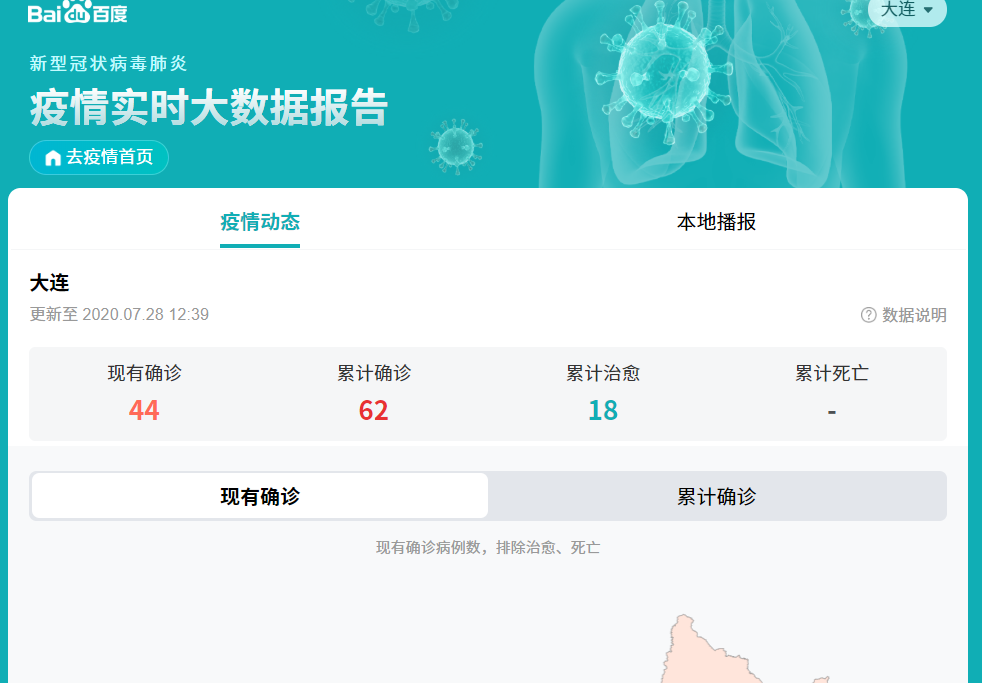Image resolution: width=982 pixels, height=683 pixels.
Task: Select the 现有确诊 map view toggle
Action: pos(260,496)
